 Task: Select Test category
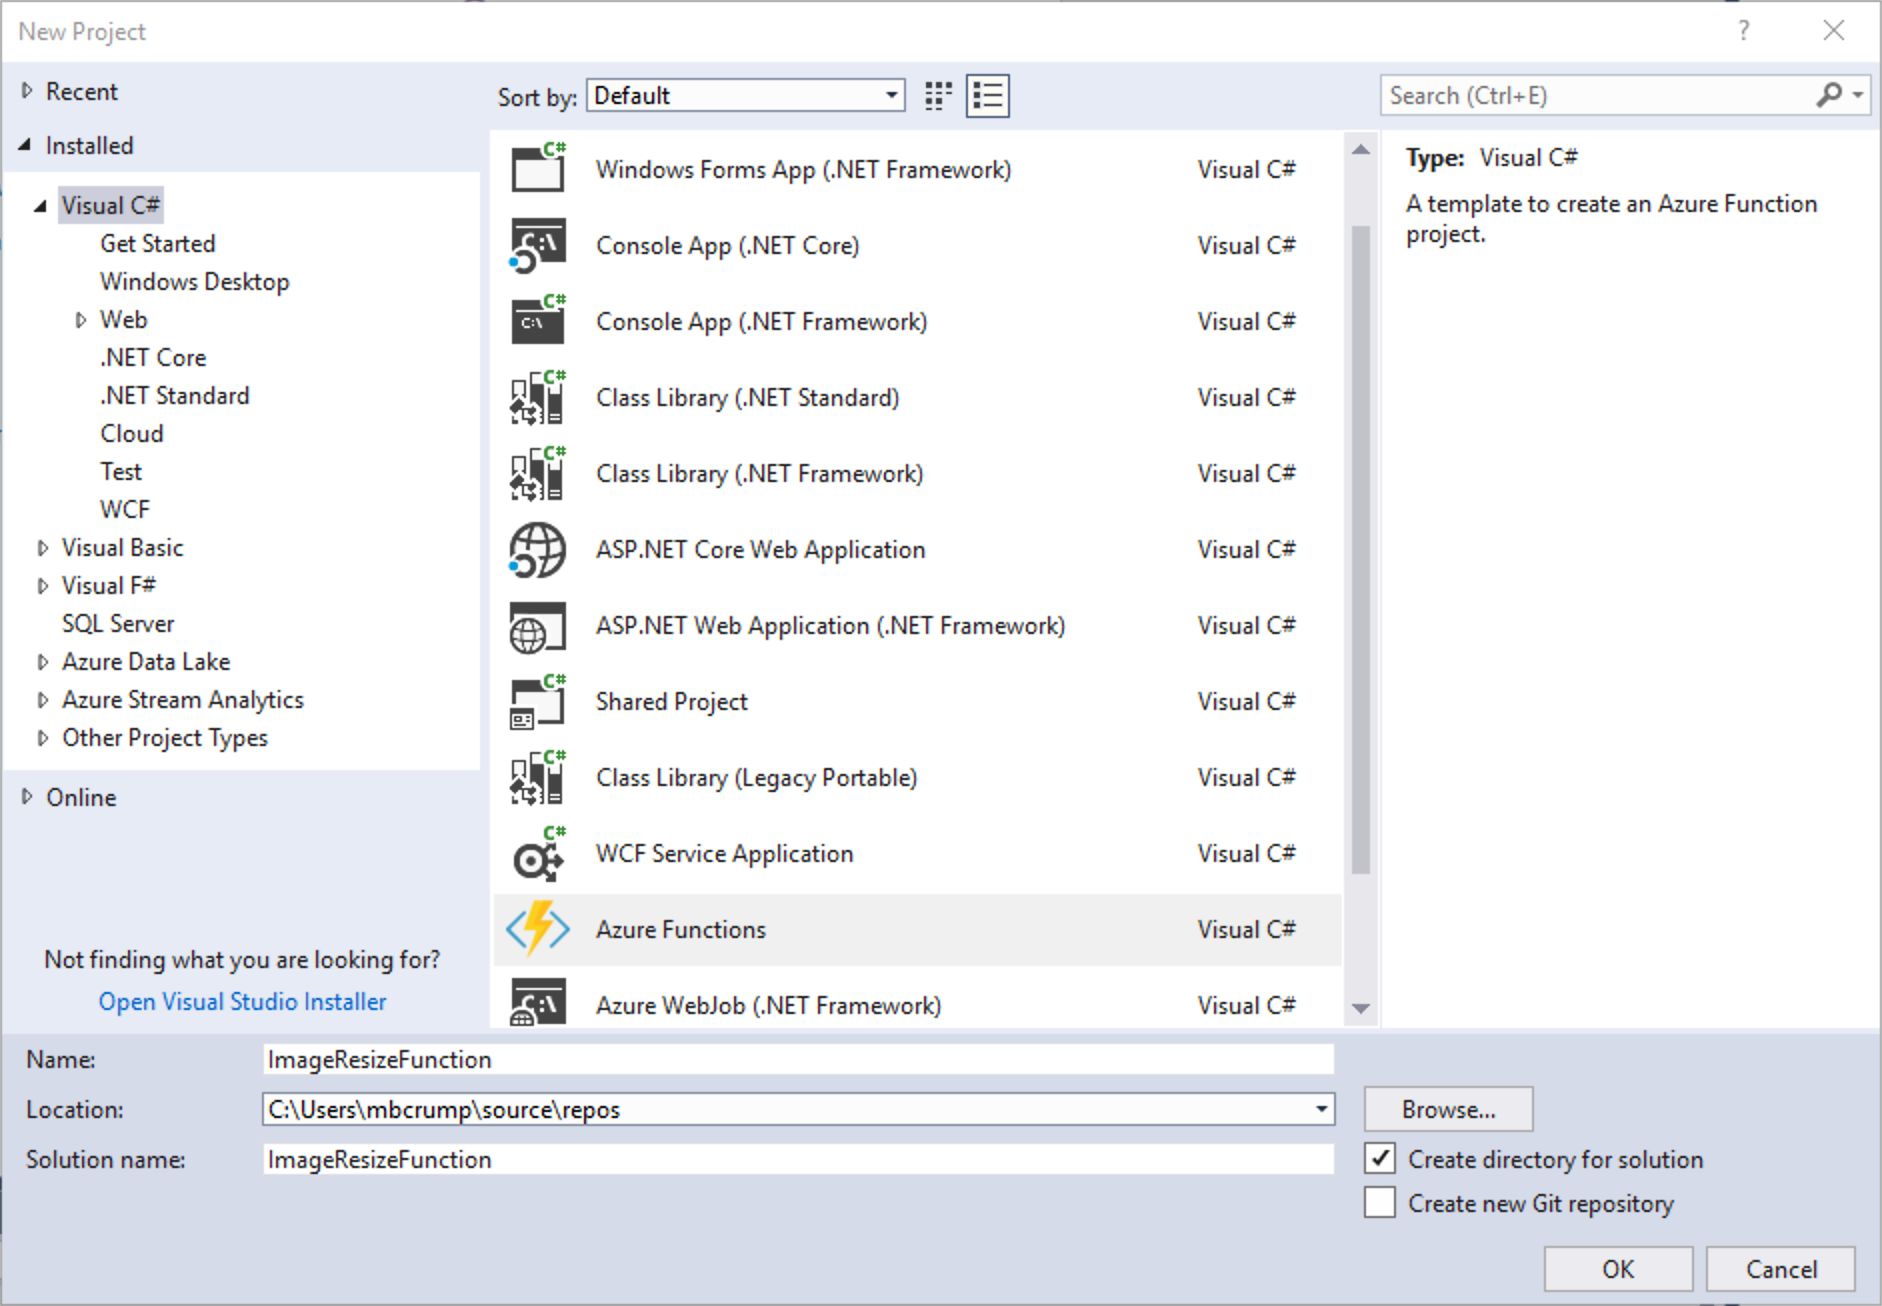click(x=121, y=471)
